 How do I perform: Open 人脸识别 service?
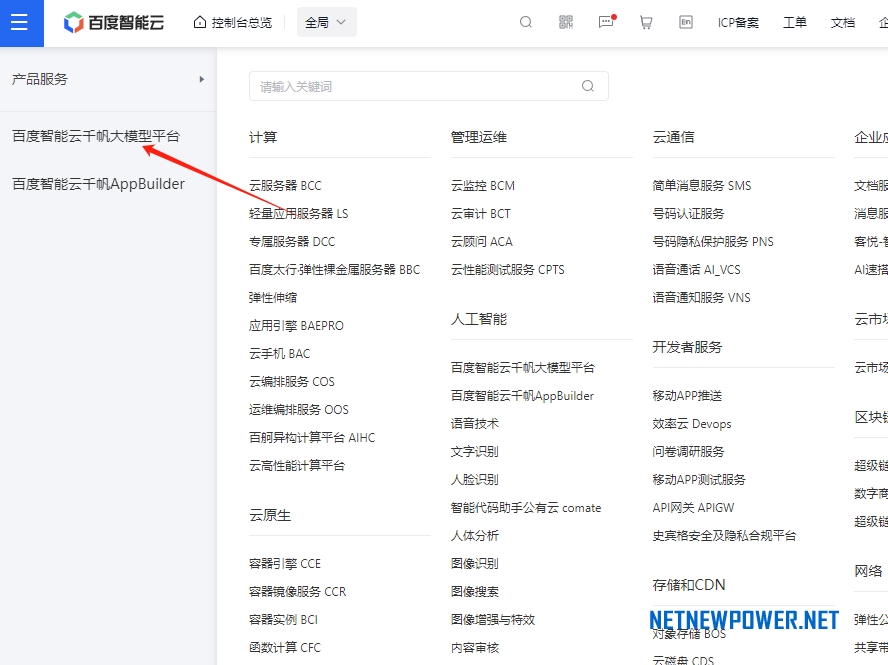pos(475,480)
